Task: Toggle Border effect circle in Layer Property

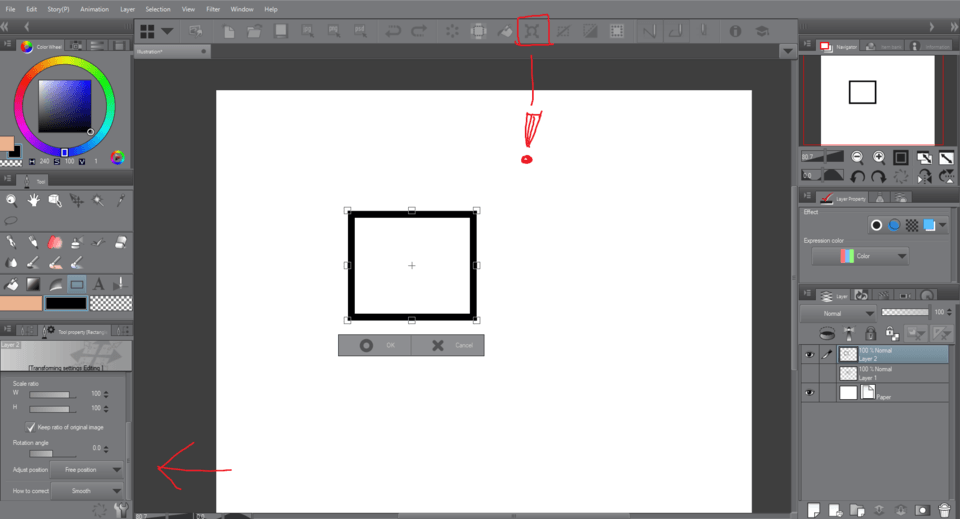Action: 876,225
